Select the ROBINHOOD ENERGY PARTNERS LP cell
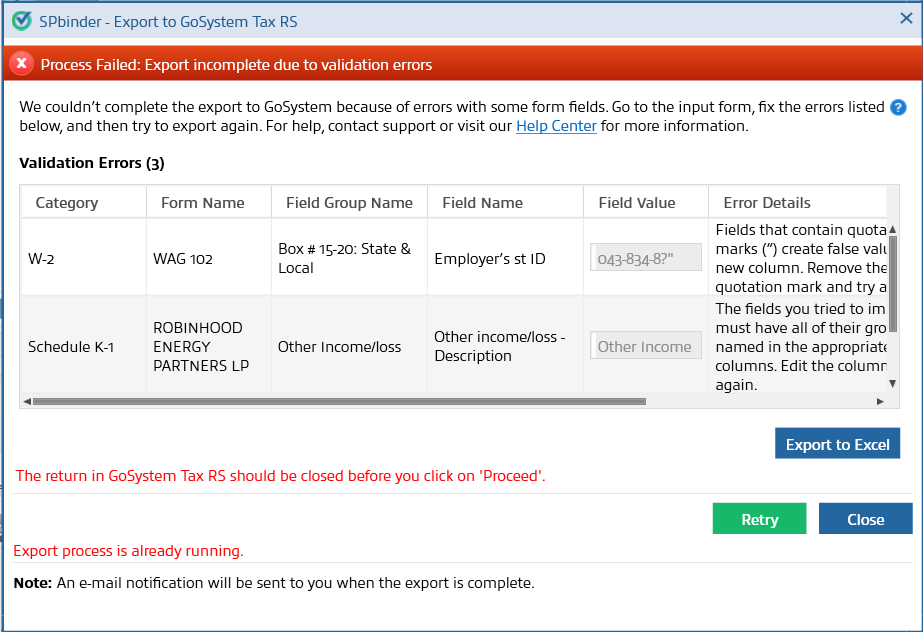 (x=200, y=346)
